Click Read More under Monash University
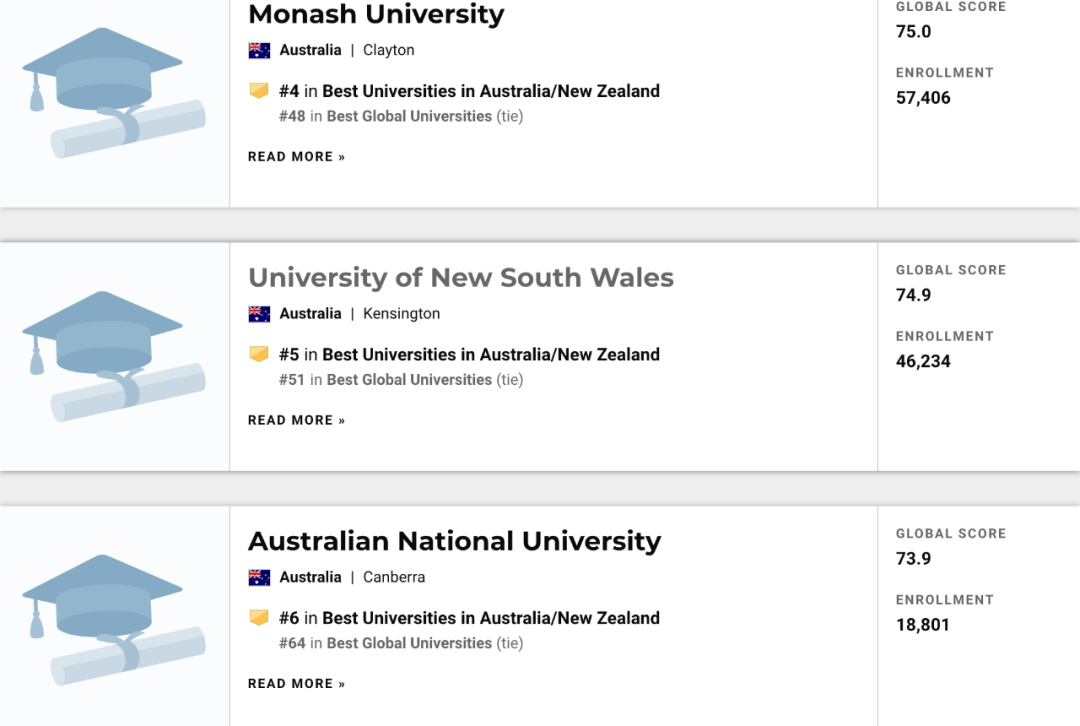 point(296,157)
